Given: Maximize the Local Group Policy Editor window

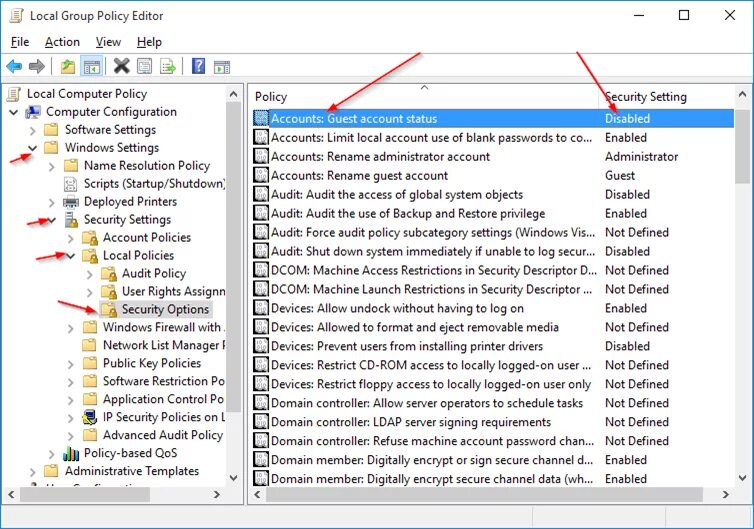Looking at the screenshot, I should click(x=684, y=15).
